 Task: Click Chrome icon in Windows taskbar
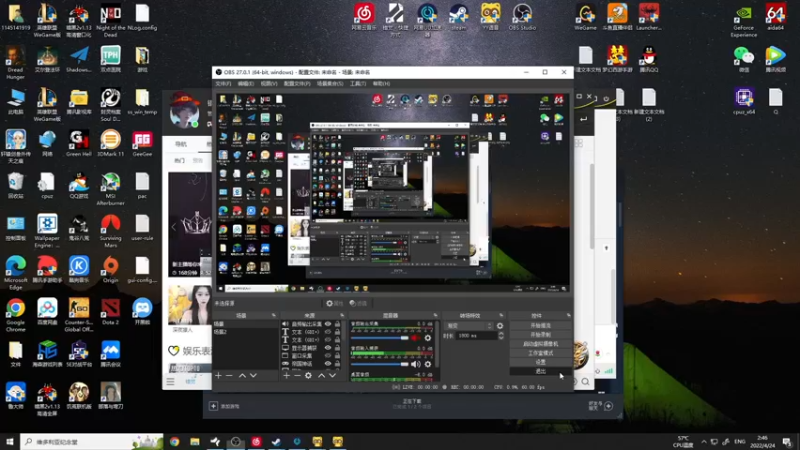tap(174, 442)
